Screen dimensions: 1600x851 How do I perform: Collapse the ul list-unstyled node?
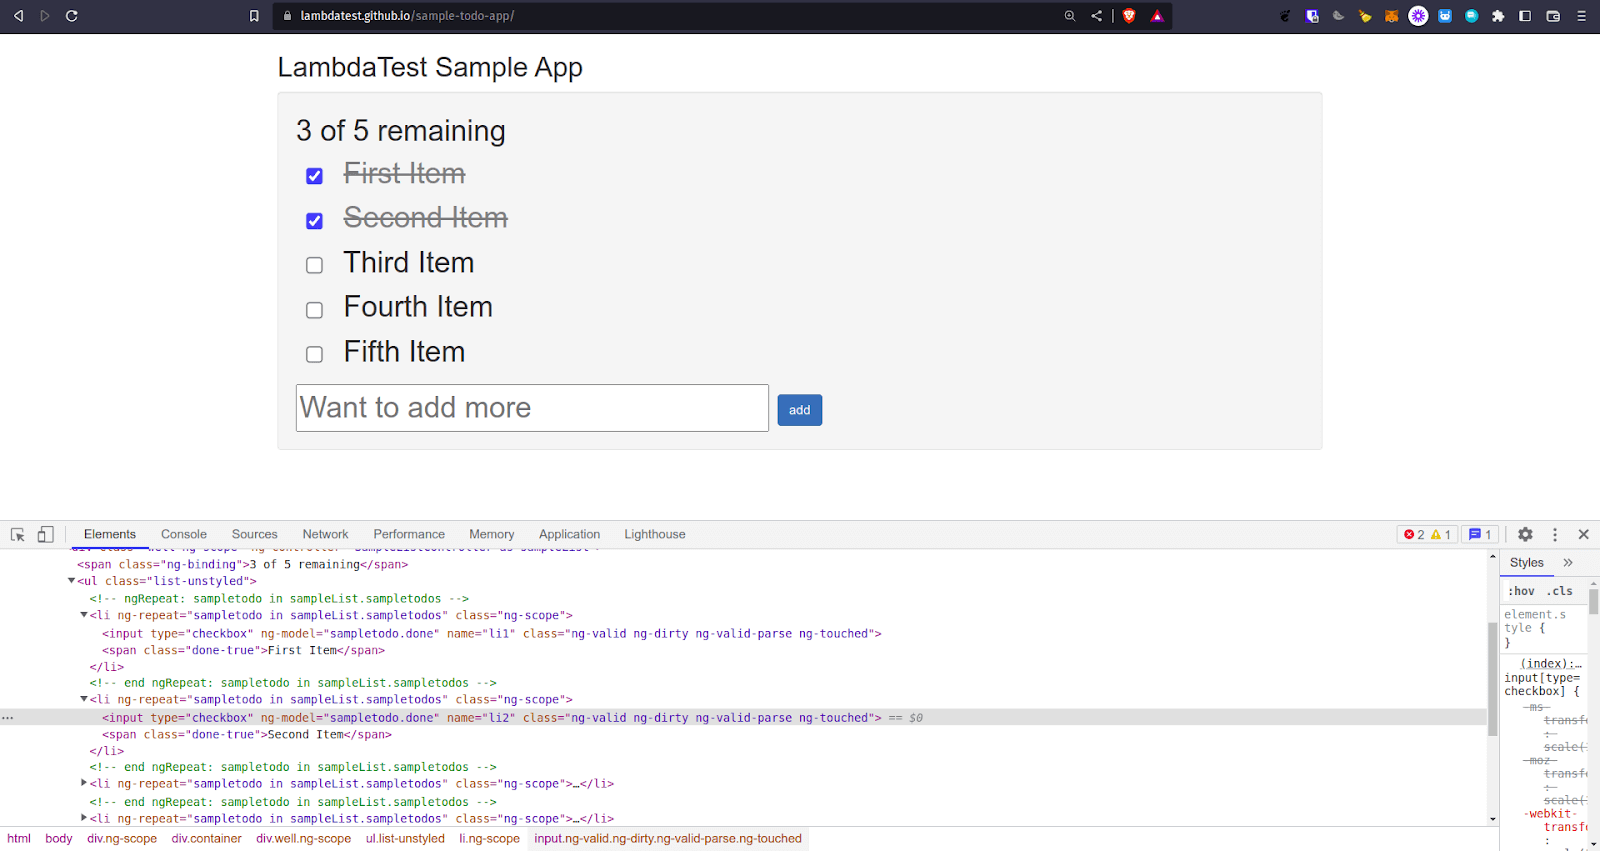point(71,581)
